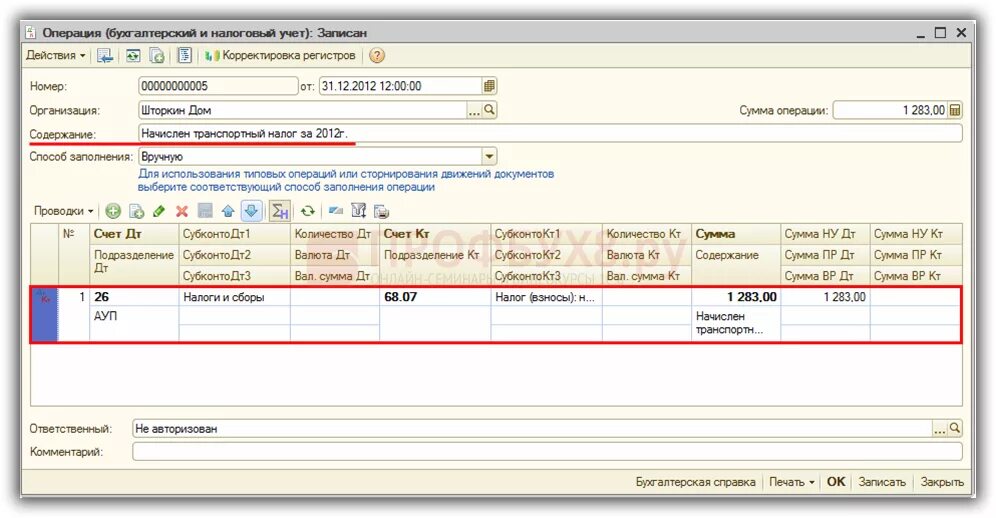Open the help question mark icon
996x518 pixels.
[377, 56]
